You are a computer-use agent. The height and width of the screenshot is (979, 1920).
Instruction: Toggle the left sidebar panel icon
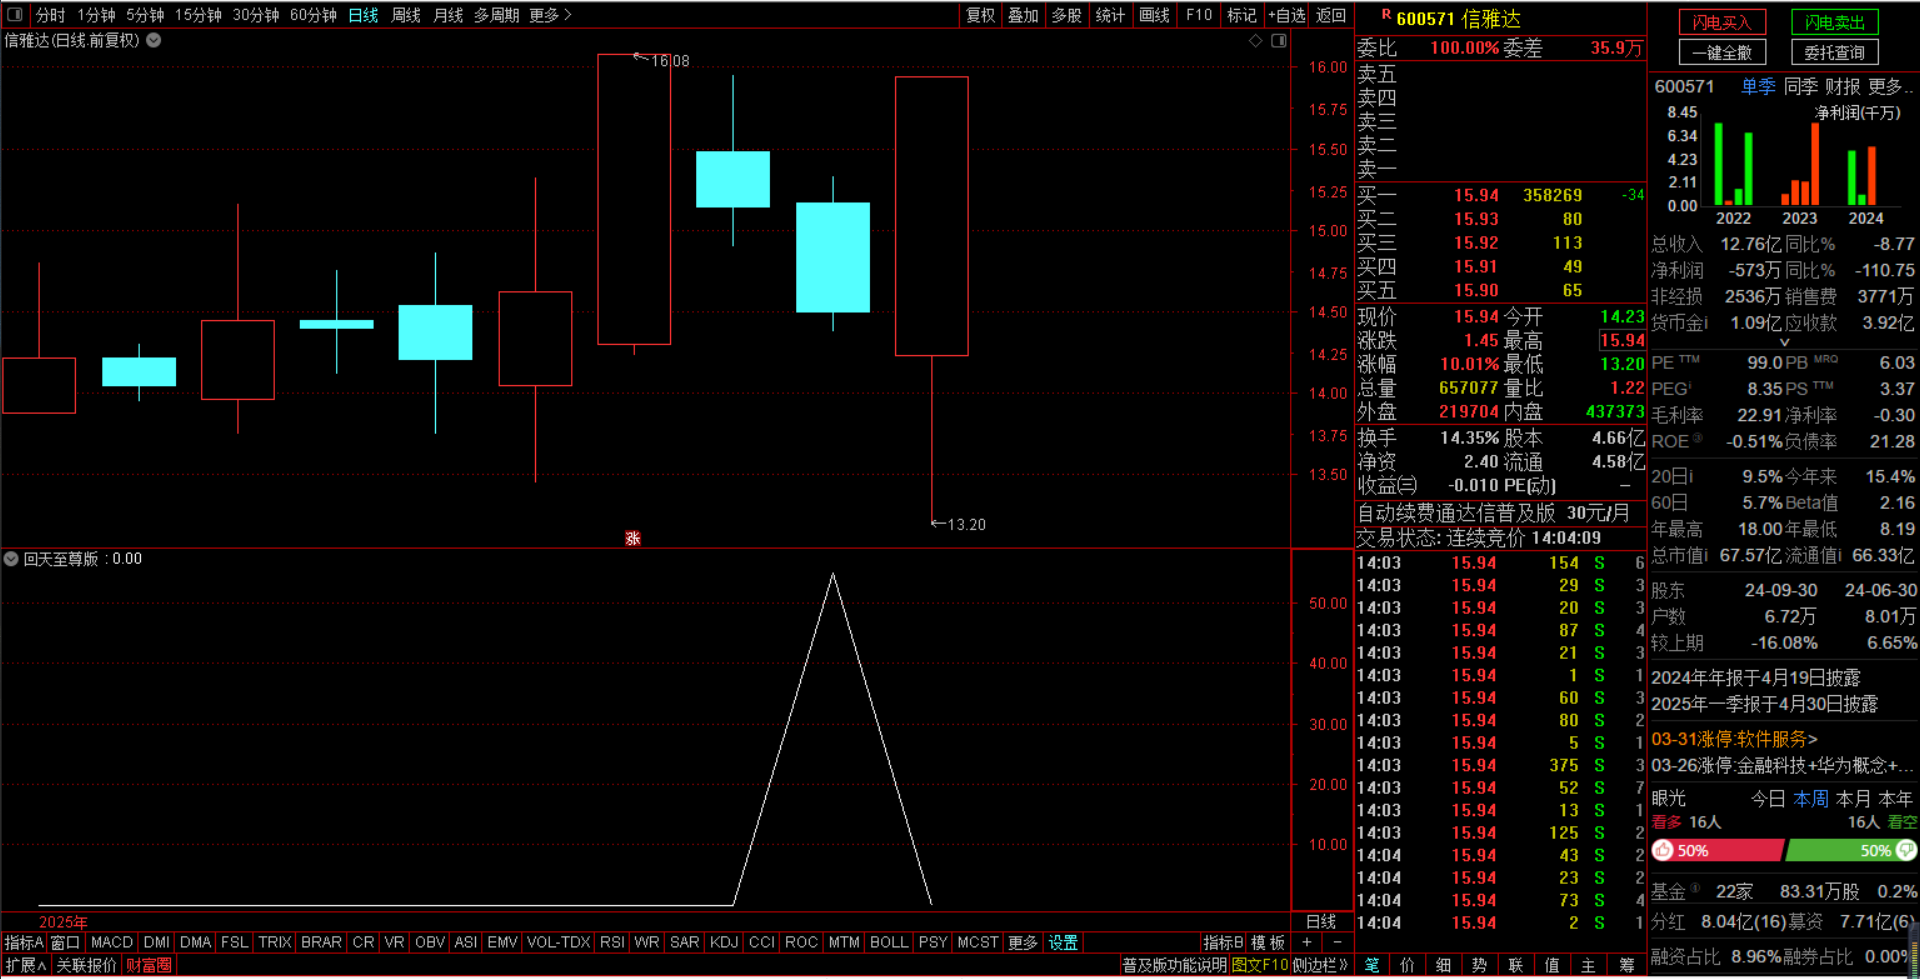pos(15,15)
